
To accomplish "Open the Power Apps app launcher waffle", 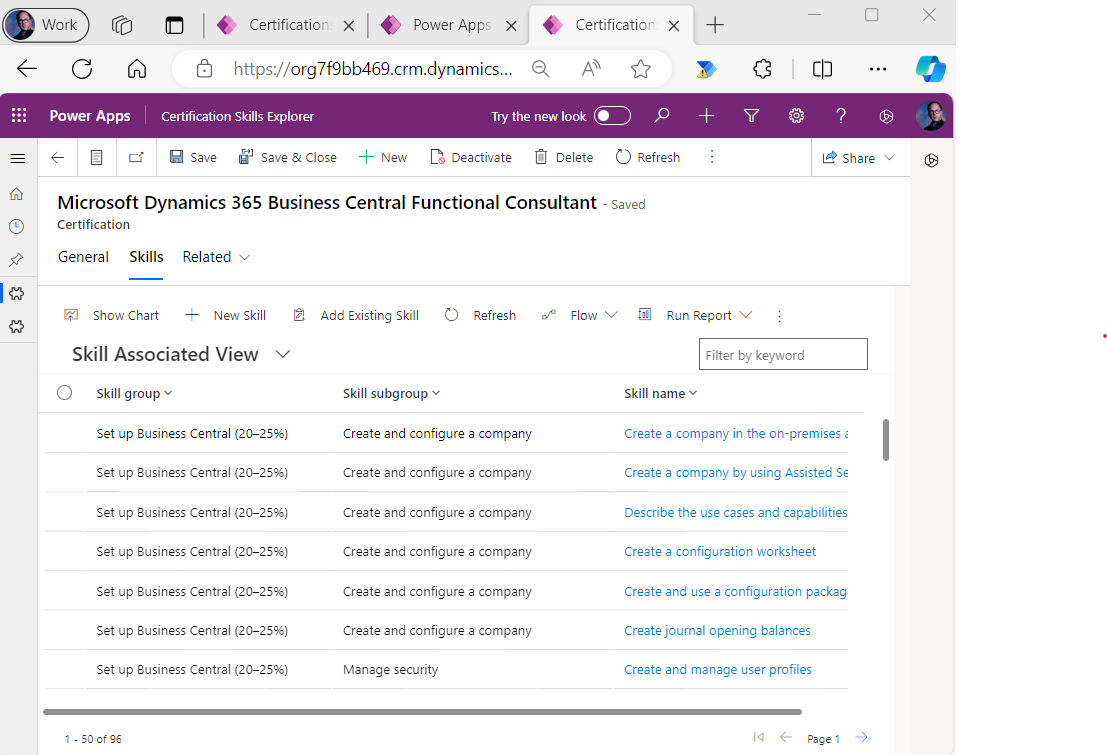I will pos(19,116).
